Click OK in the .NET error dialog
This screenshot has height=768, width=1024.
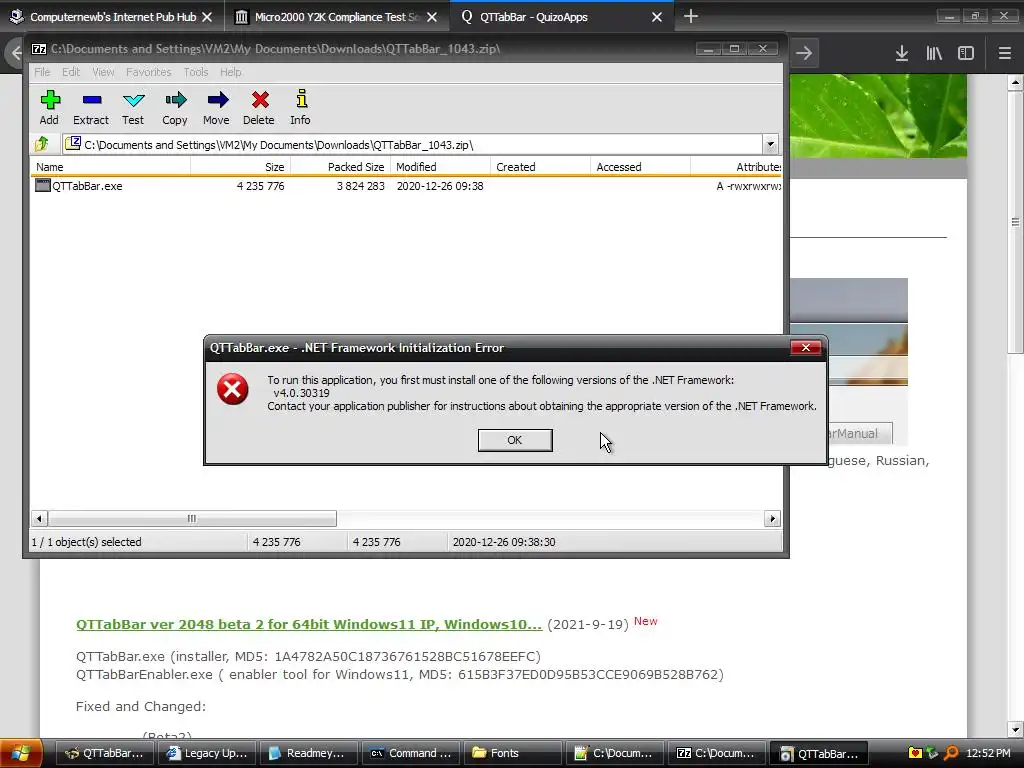click(515, 440)
